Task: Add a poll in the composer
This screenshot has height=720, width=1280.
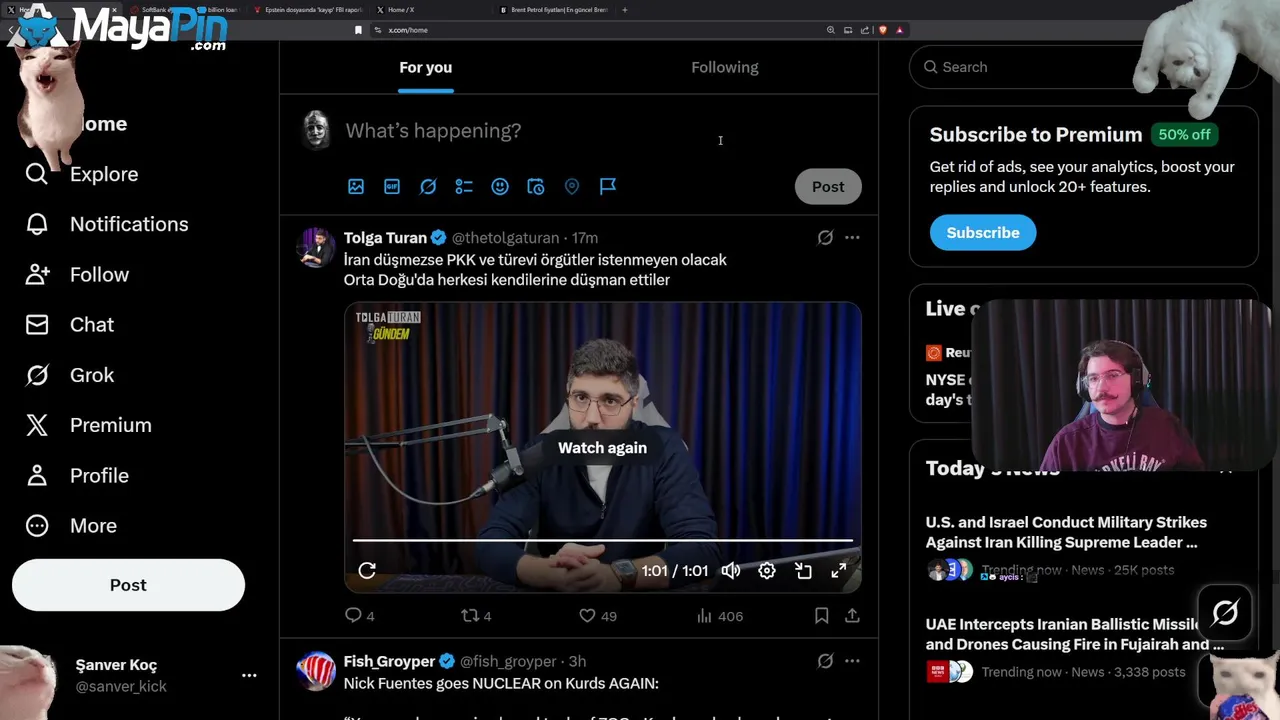Action: [464, 186]
